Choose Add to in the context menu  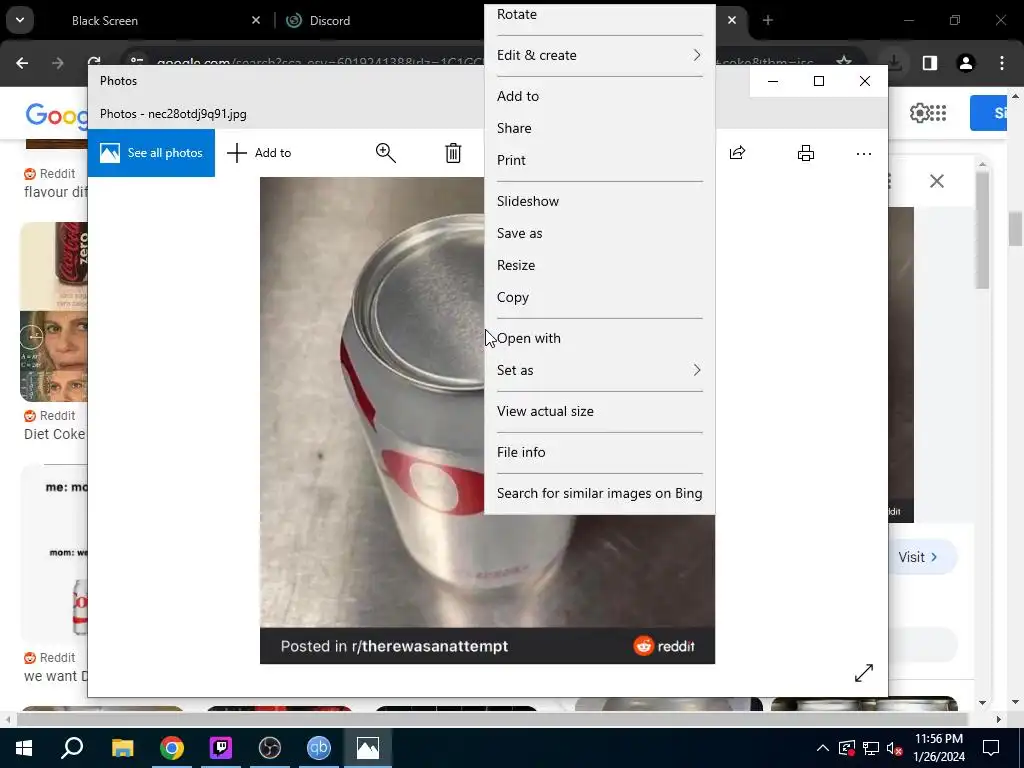point(599,96)
